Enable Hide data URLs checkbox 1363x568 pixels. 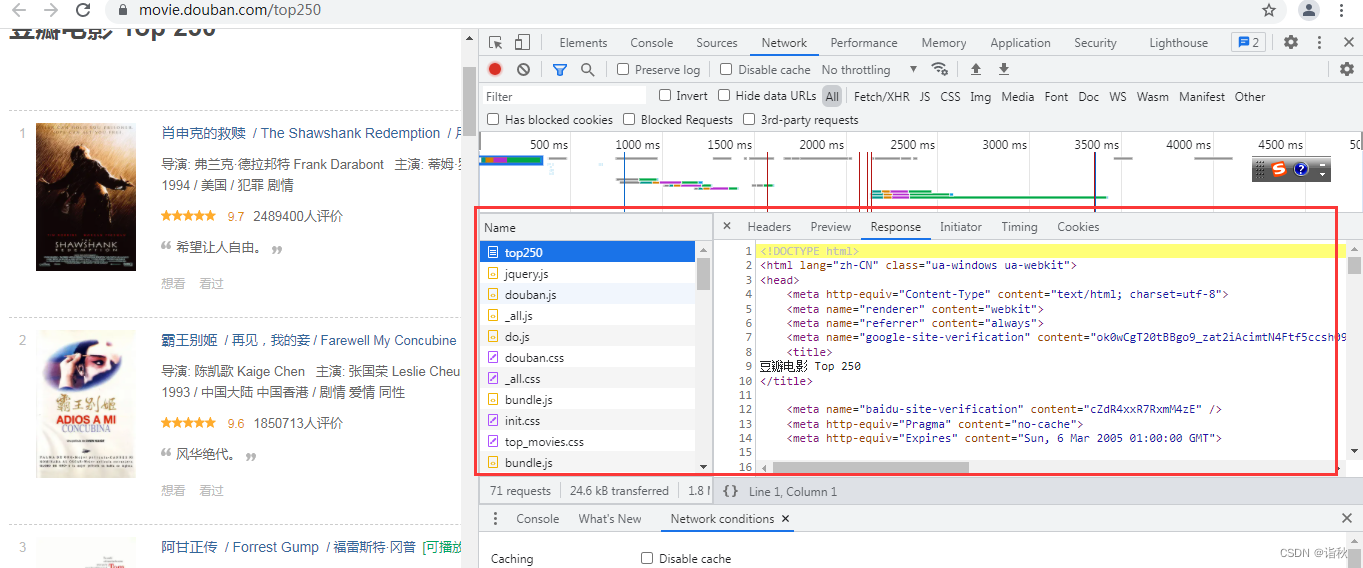tap(724, 96)
